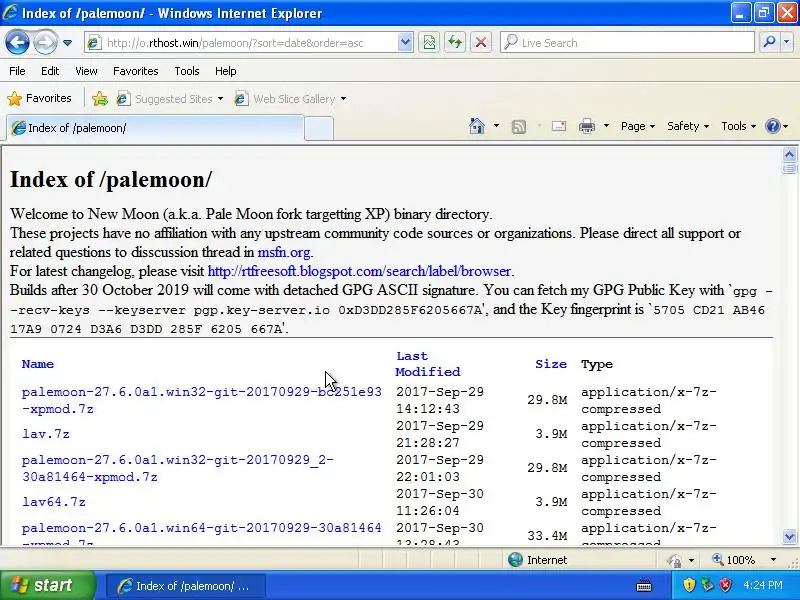Click the 29.8M size of bc251e93 file
This screenshot has width=800, height=600.
tap(547, 400)
